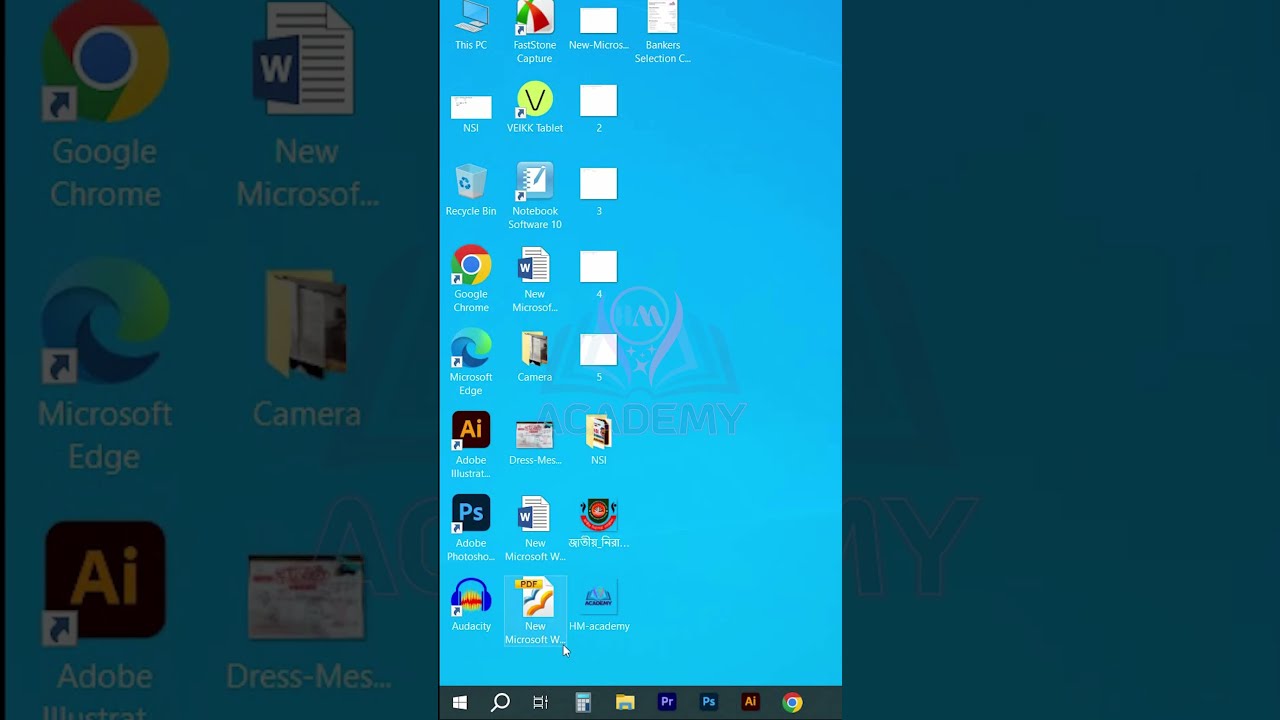Launch Illustrator from the taskbar
Screen dimensions: 1280x720
[x=750, y=702]
